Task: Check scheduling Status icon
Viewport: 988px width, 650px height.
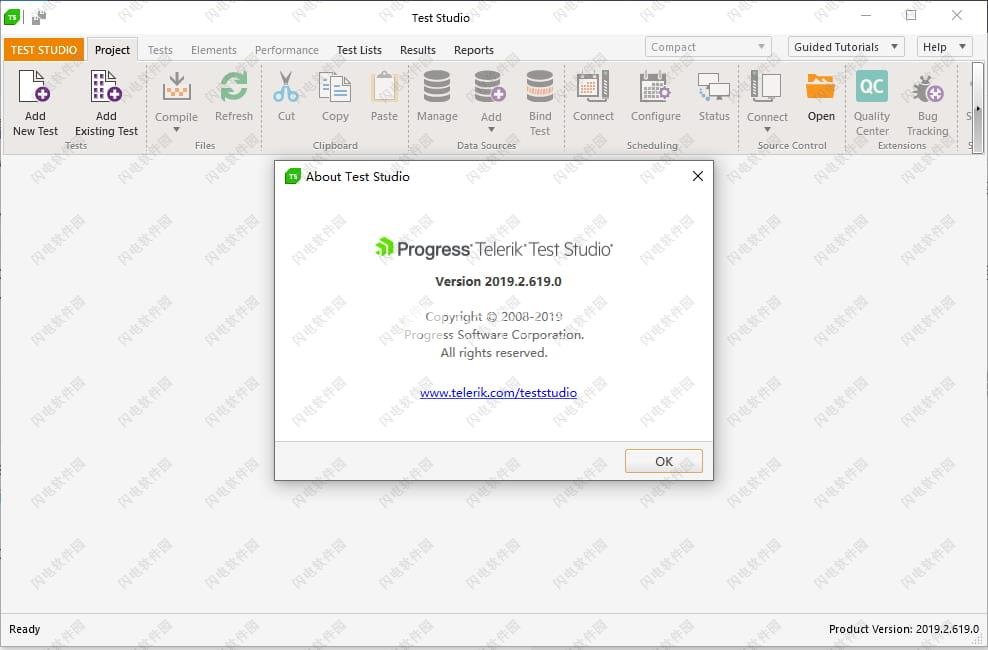Action: pyautogui.click(x=714, y=86)
